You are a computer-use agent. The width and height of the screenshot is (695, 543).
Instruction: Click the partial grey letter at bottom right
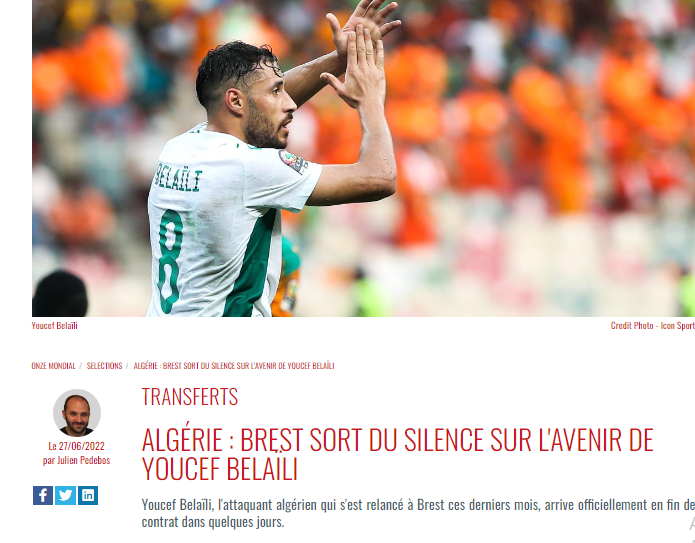coord(691,523)
